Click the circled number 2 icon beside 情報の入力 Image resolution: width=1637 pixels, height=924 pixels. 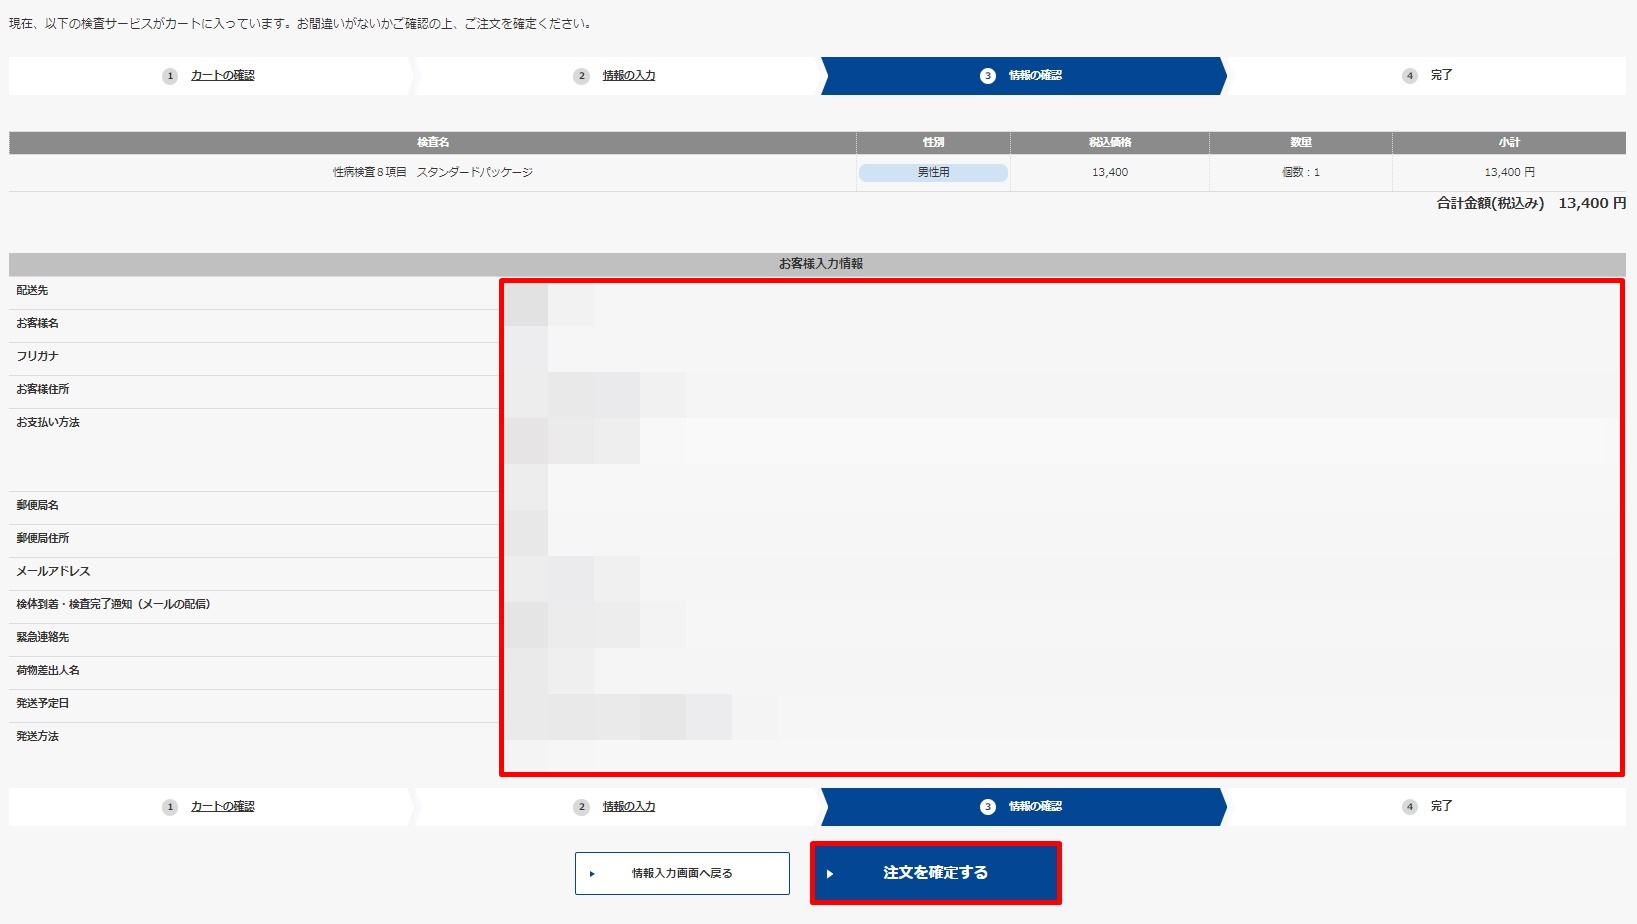pyautogui.click(x=580, y=75)
